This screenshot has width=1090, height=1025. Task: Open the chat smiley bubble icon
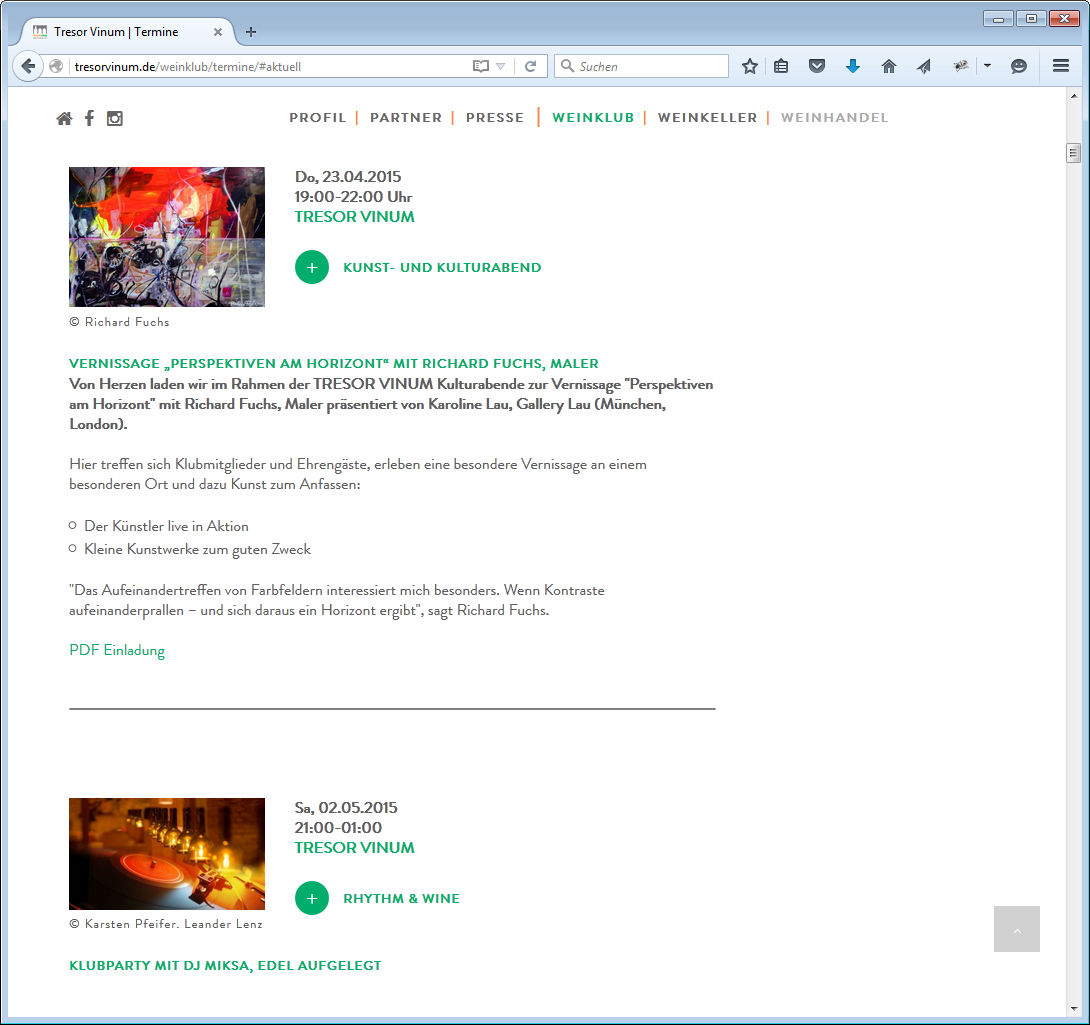(1018, 66)
